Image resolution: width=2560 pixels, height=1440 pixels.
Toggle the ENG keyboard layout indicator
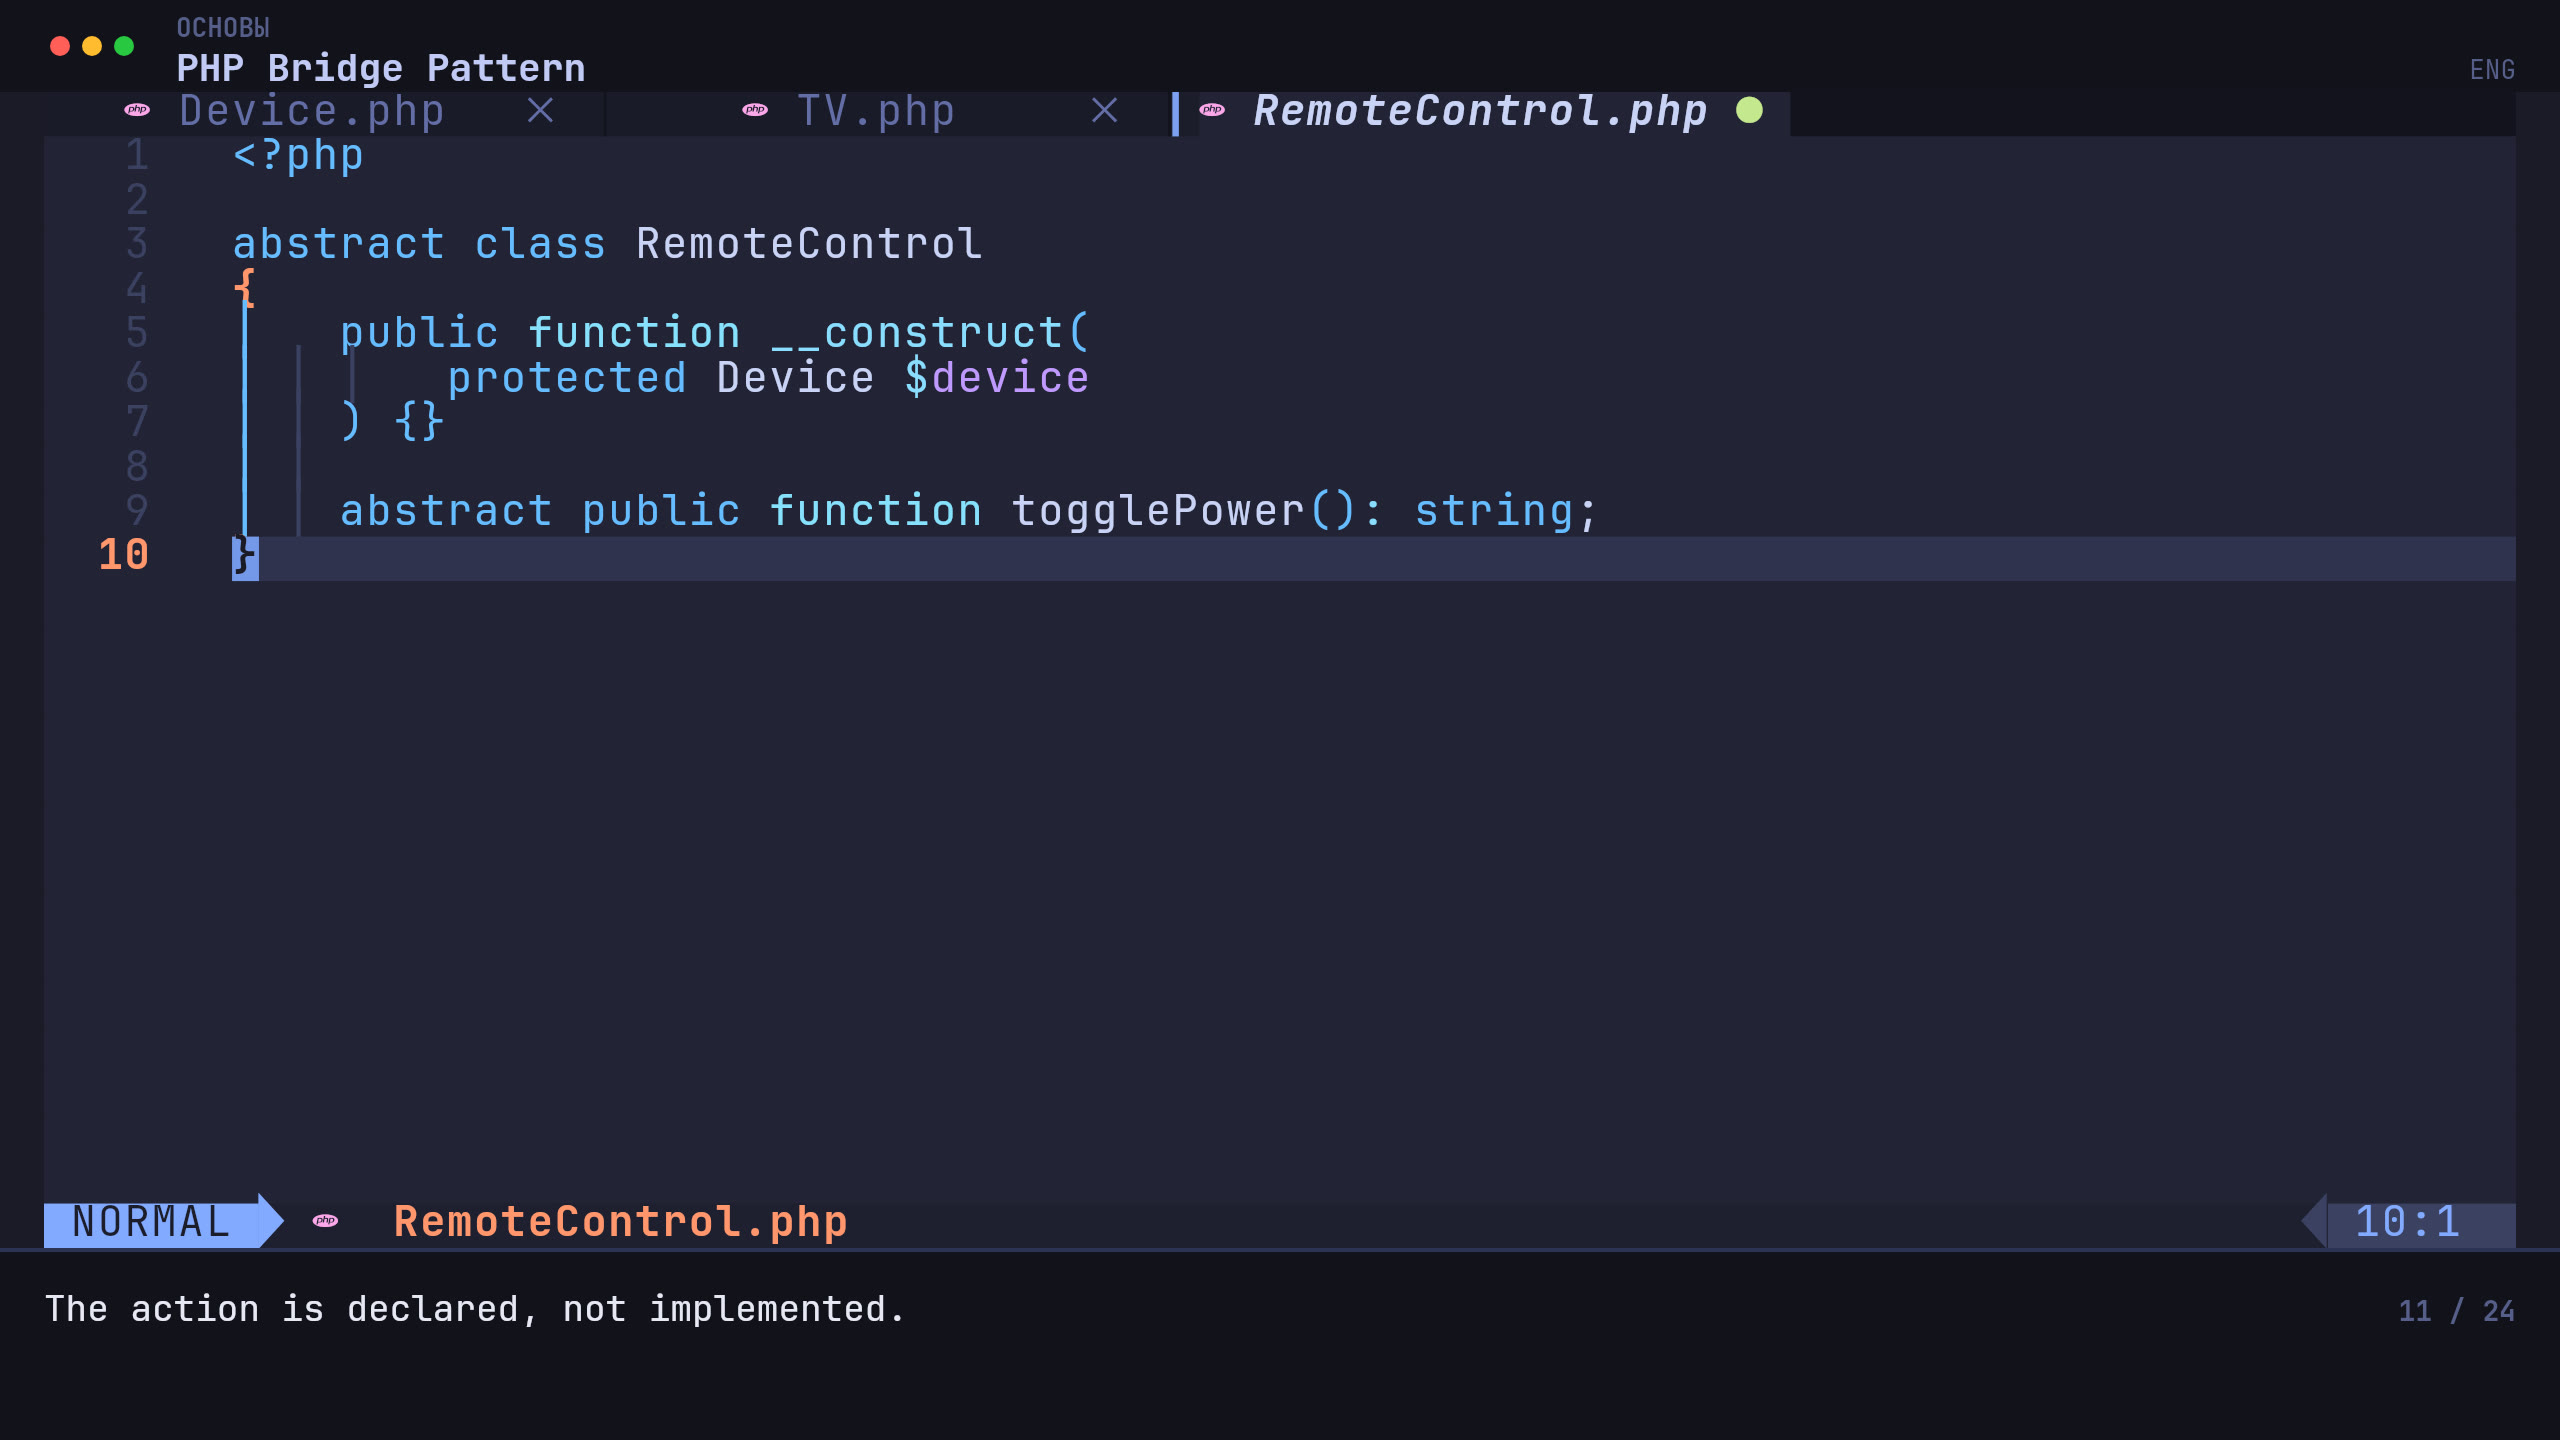2492,70
